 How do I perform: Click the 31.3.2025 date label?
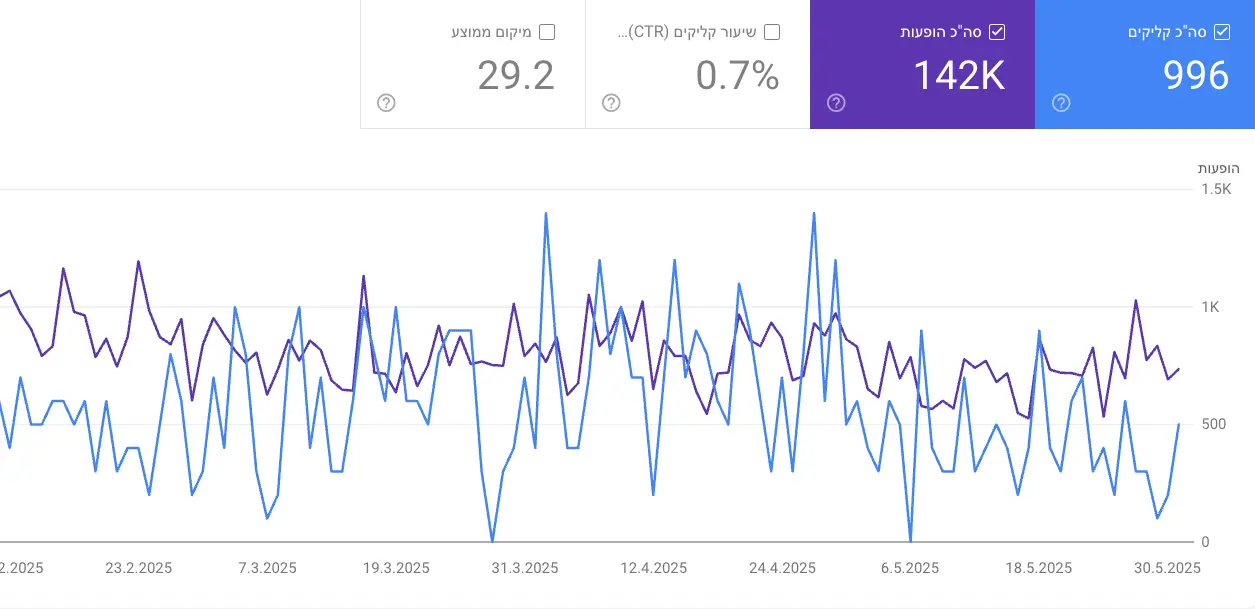[x=525, y=568]
